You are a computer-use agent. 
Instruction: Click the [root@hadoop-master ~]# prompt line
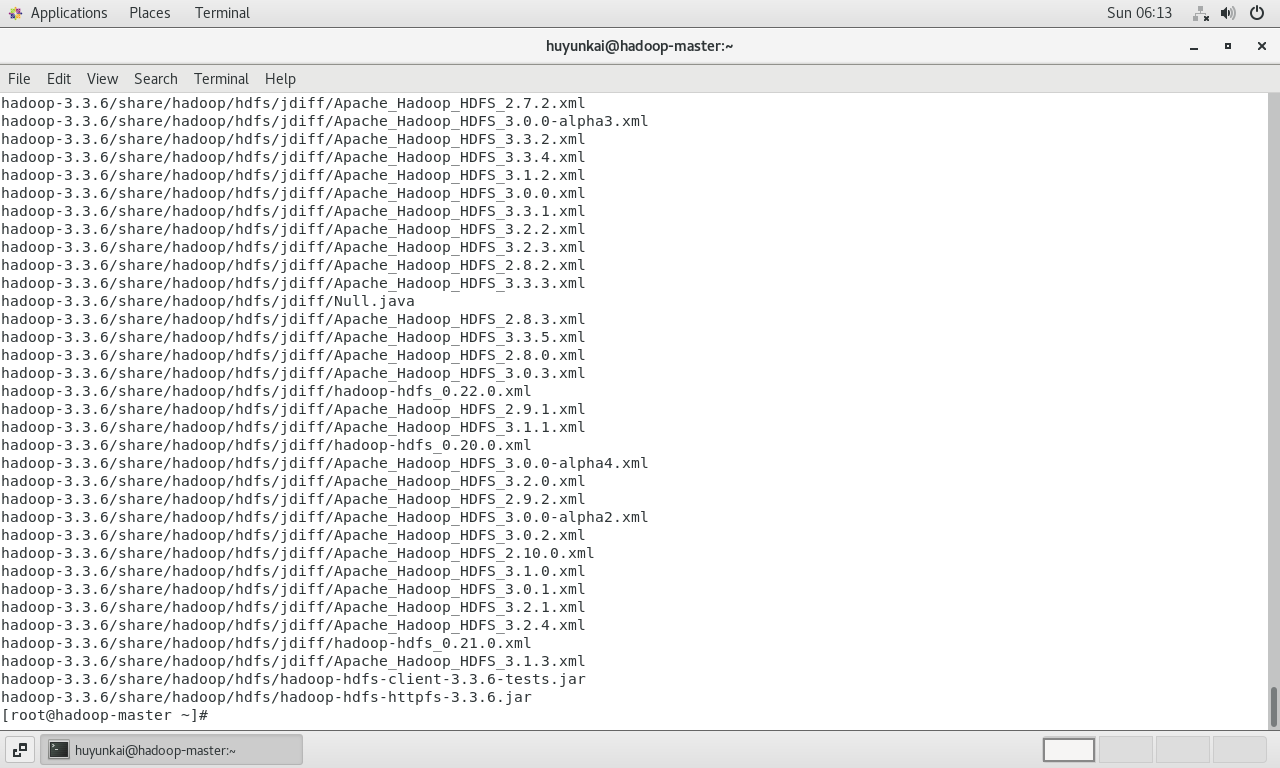coord(104,715)
